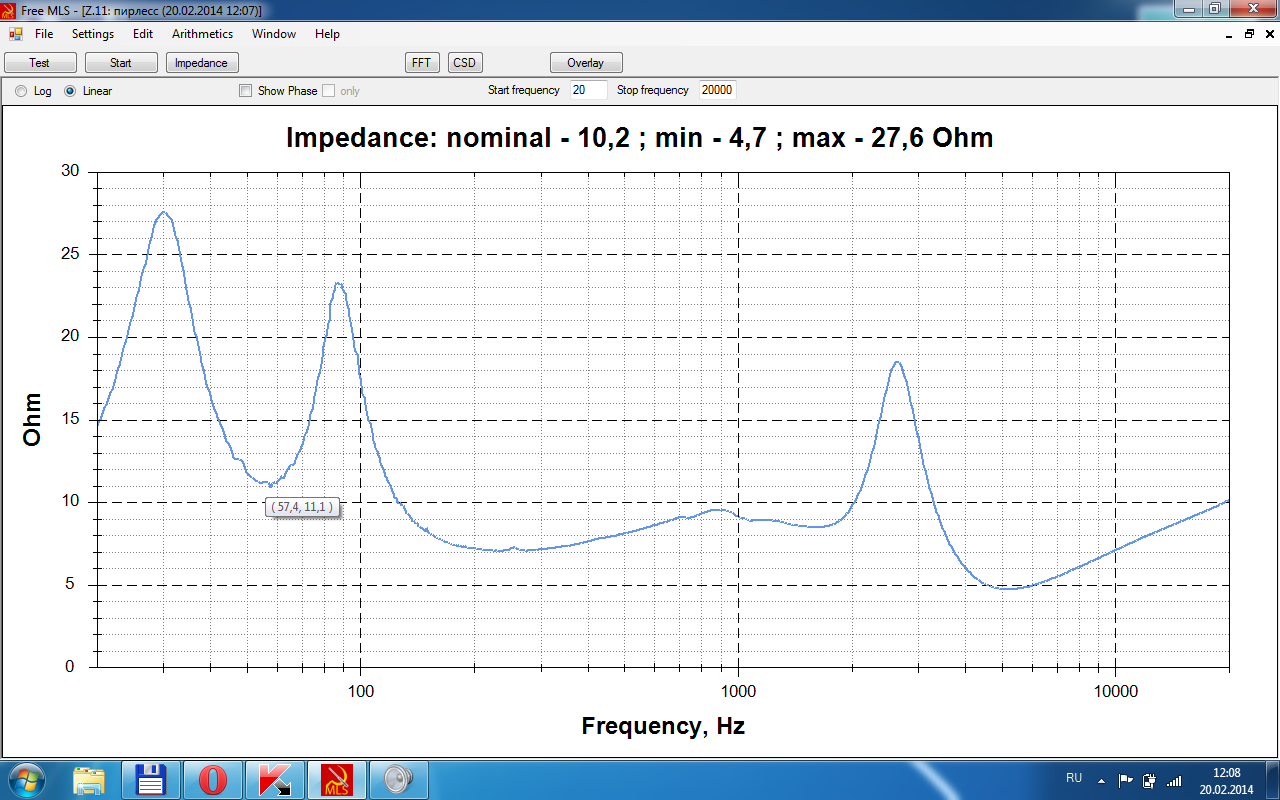
Task: Tick the 'only' checkbox
Action: pos(328,91)
